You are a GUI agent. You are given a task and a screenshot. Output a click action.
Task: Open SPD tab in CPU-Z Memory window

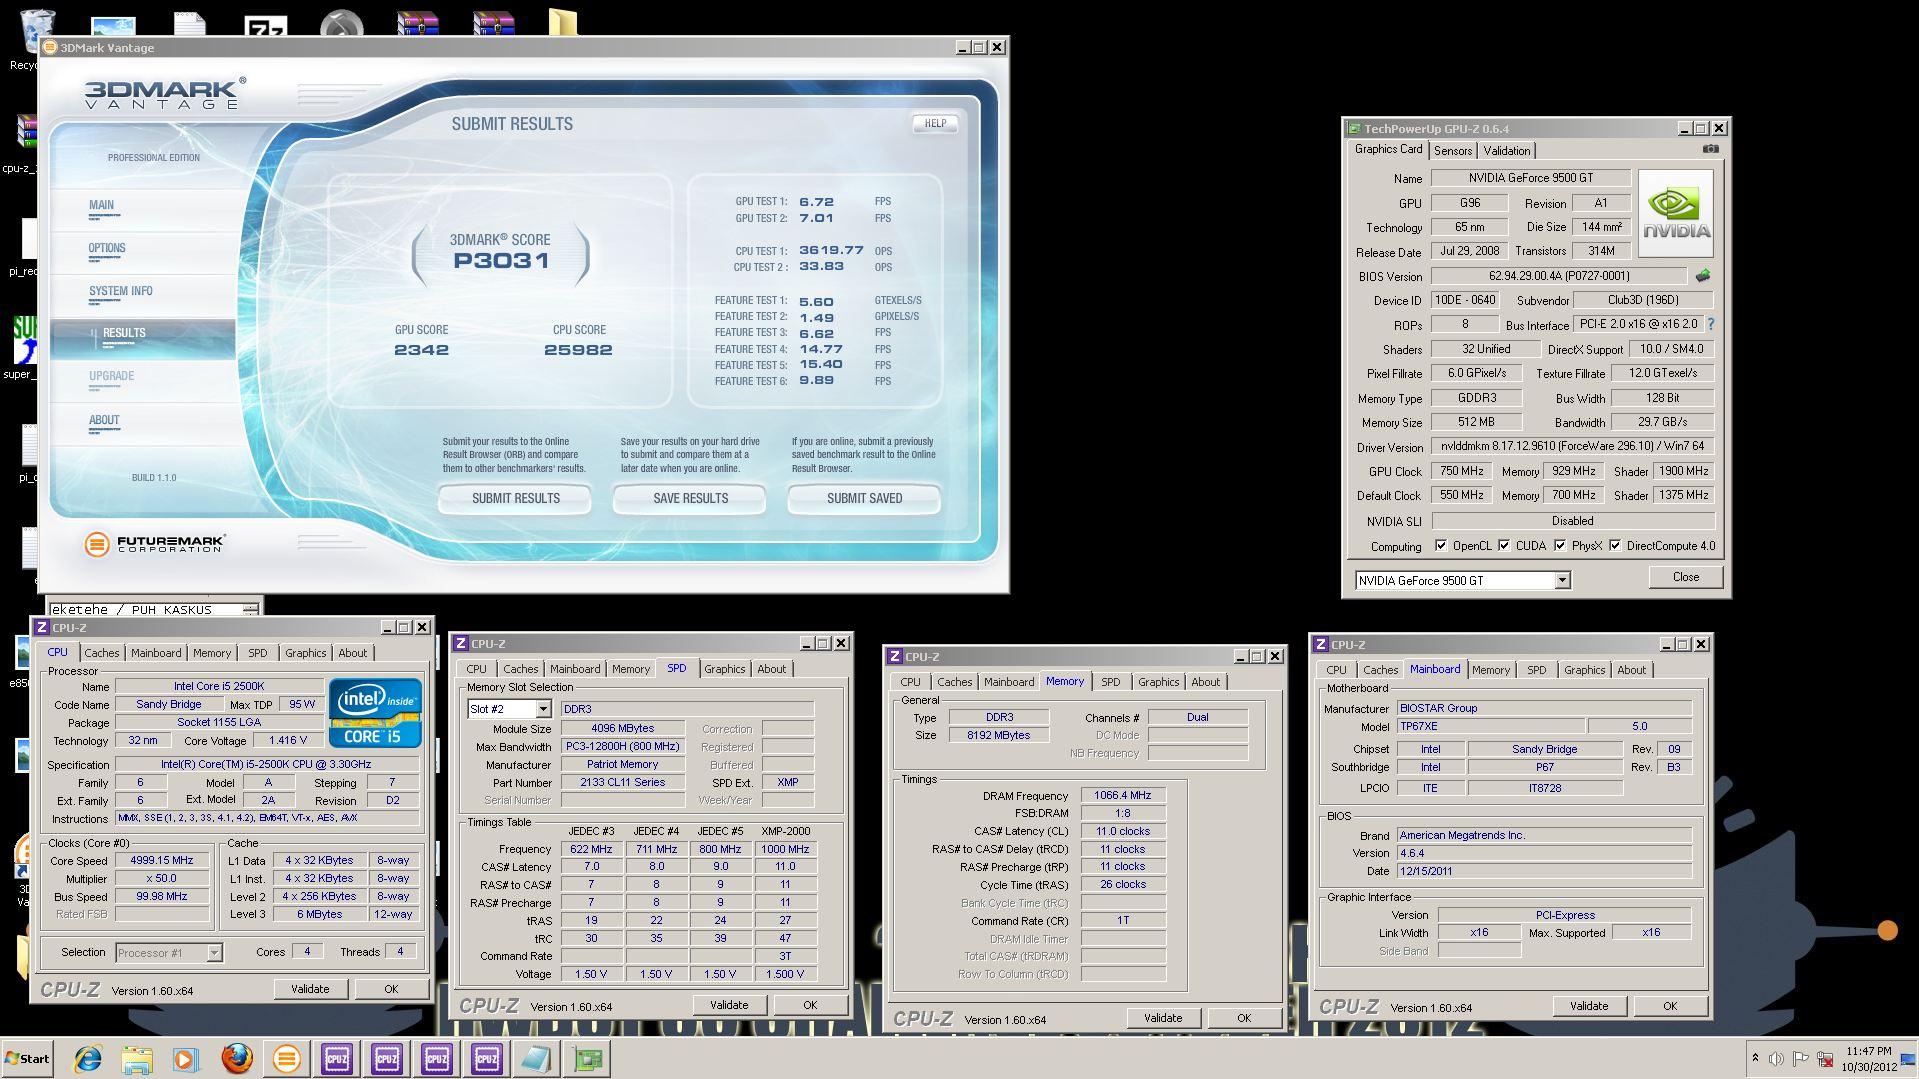click(x=1110, y=682)
